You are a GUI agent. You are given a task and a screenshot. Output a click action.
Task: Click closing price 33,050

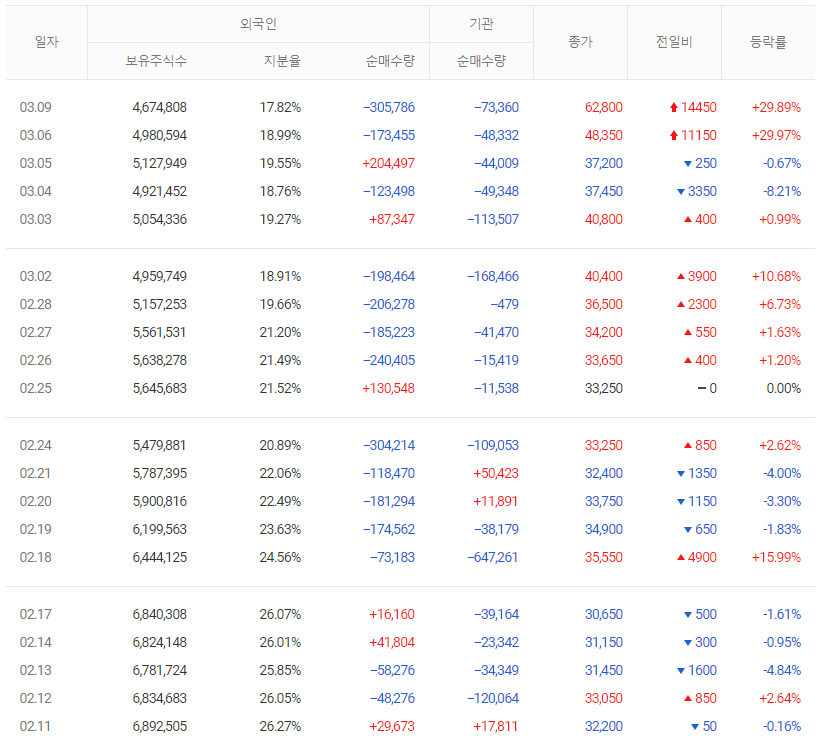click(x=604, y=698)
